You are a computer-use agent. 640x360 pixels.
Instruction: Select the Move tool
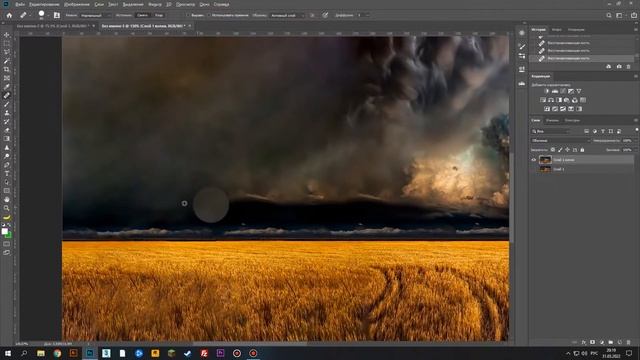point(7,35)
